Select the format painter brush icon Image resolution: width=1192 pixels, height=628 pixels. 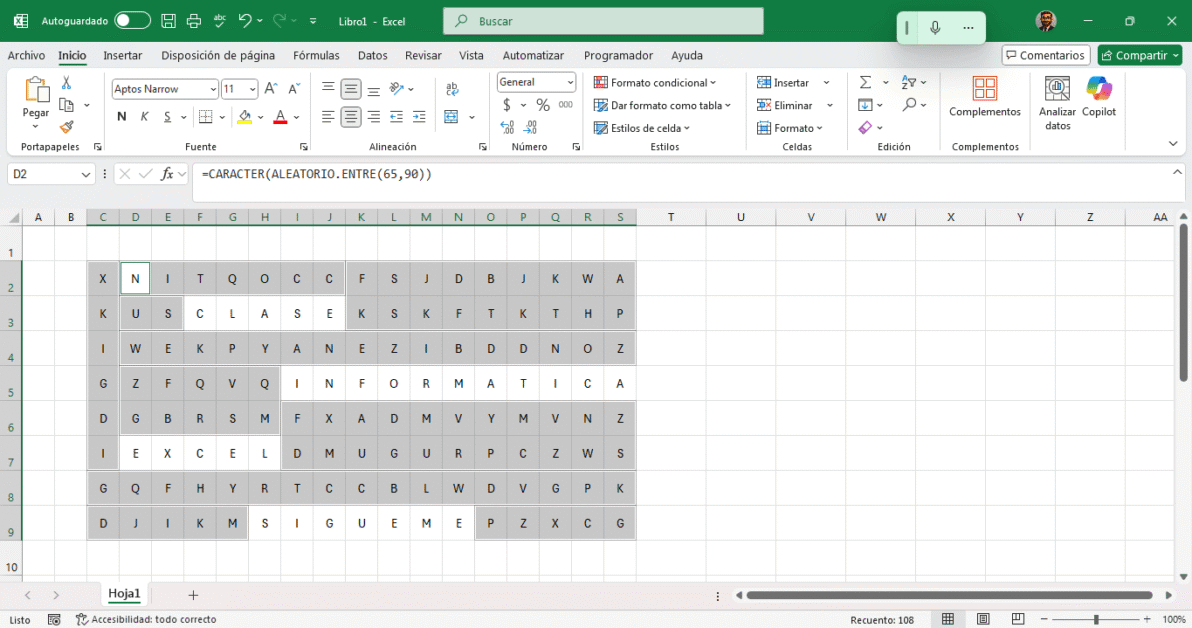[x=67, y=127]
